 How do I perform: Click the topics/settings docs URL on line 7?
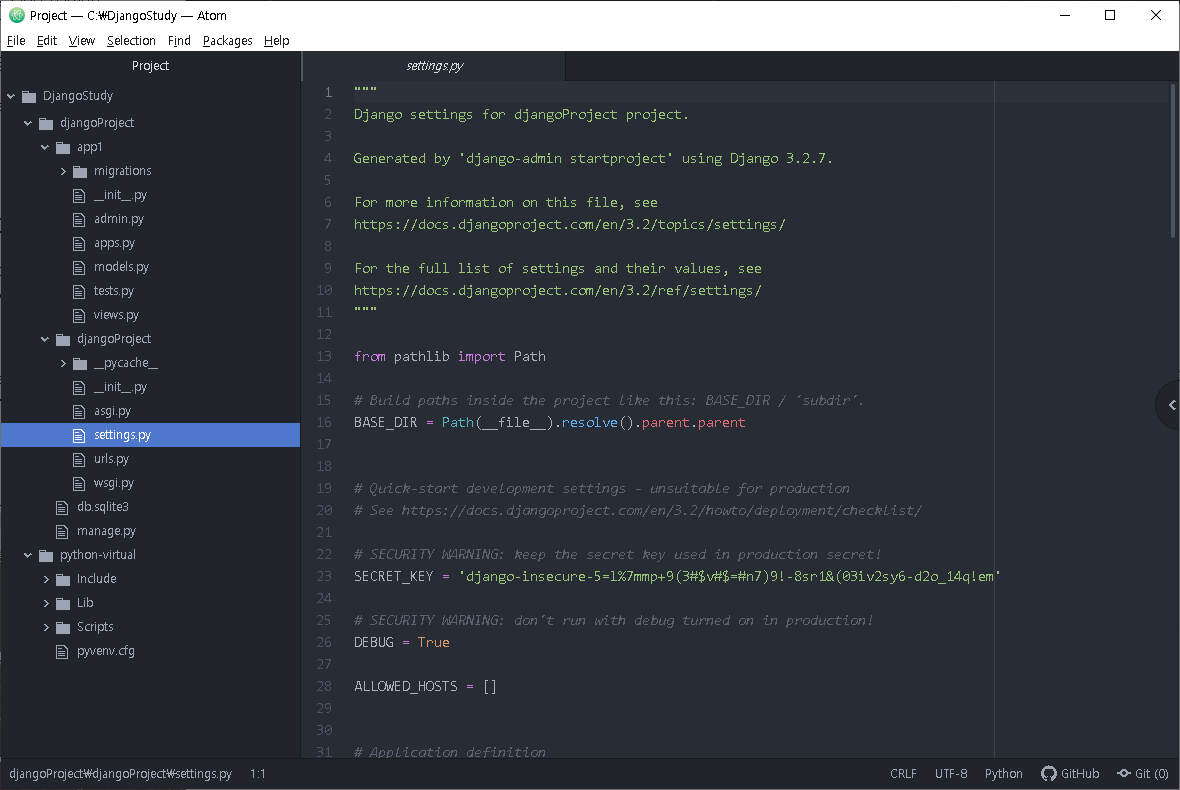tap(569, 224)
